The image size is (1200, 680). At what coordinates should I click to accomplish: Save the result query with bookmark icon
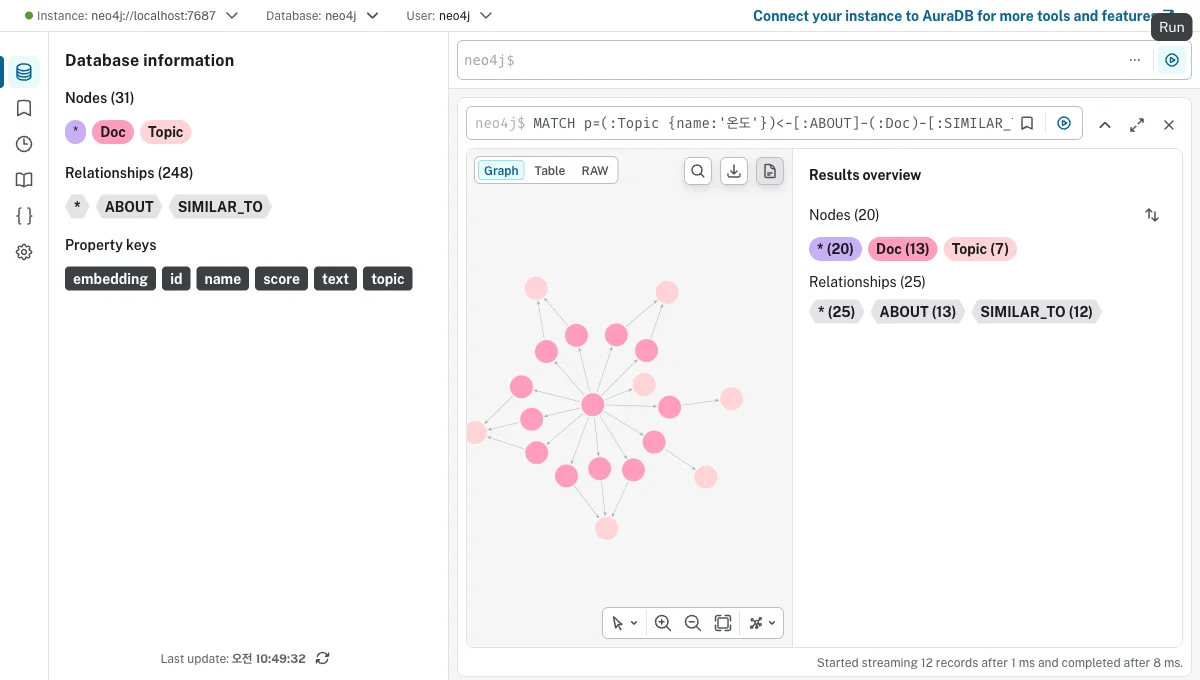pos(1027,123)
